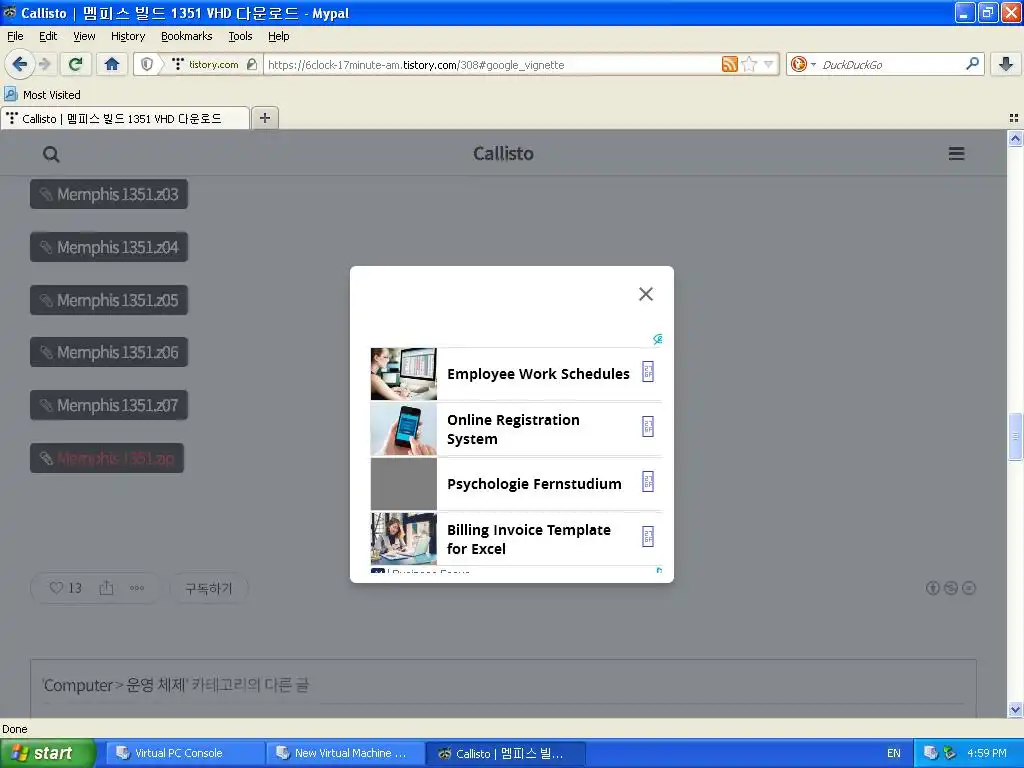Go back with the browser Back arrow

pos(19,64)
